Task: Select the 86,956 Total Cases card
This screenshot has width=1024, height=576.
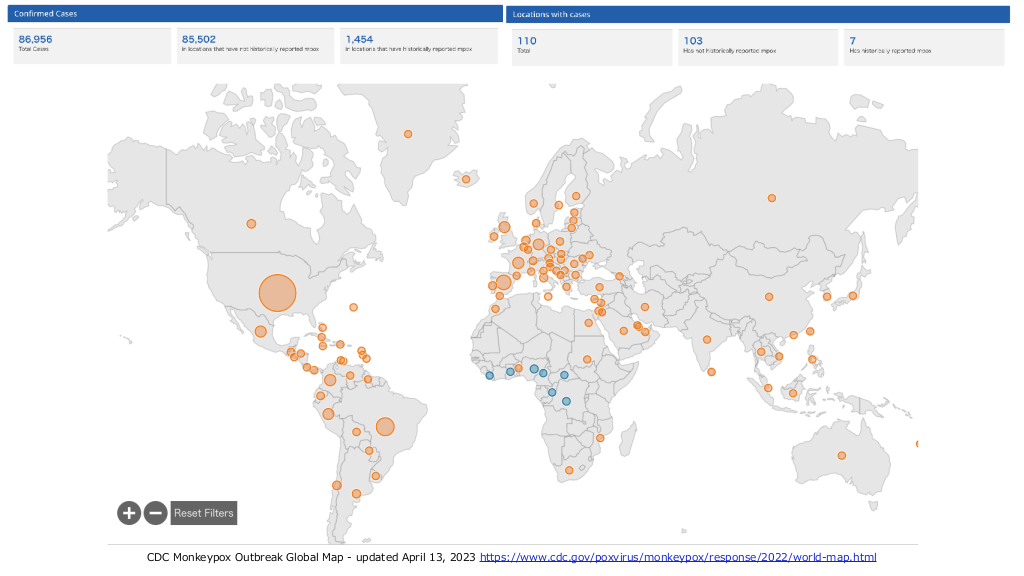Action: pyautogui.click(x=92, y=46)
